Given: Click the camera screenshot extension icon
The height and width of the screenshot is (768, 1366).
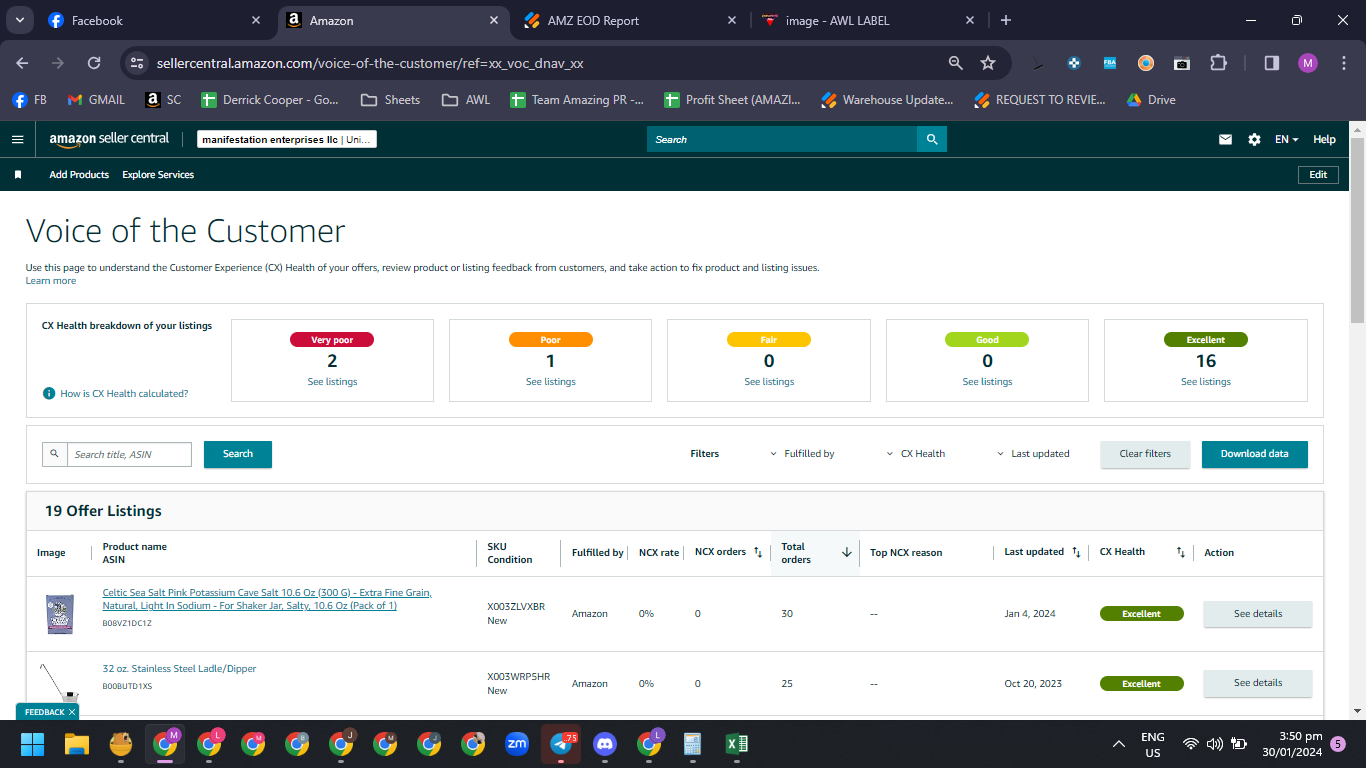Looking at the screenshot, I should click(1182, 63).
